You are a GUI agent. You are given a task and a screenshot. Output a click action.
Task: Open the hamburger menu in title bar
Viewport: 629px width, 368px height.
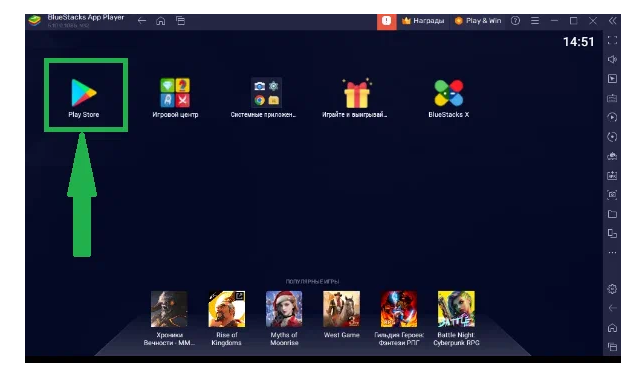(535, 21)
